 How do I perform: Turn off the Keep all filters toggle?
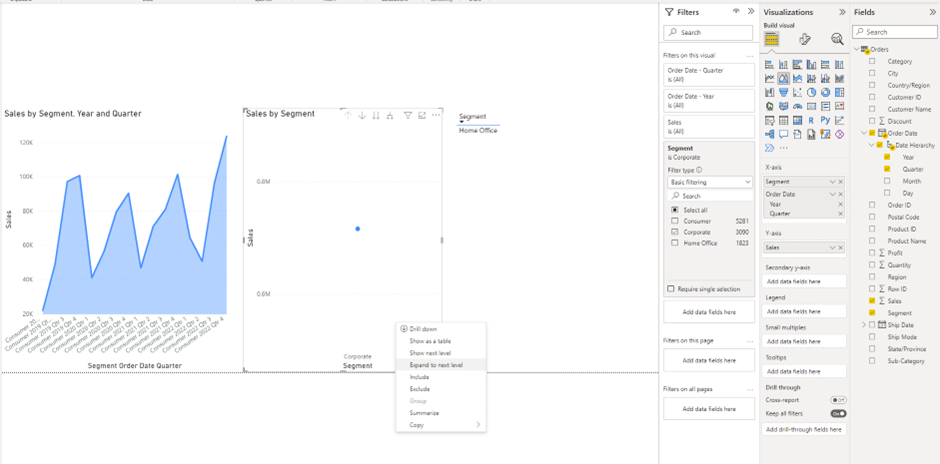pos(838,414)
